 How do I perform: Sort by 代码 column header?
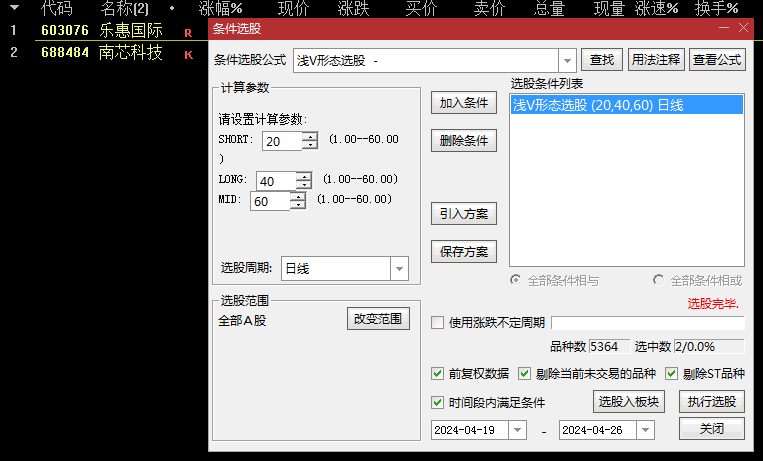pyautogui.click(x=57, y=8)
